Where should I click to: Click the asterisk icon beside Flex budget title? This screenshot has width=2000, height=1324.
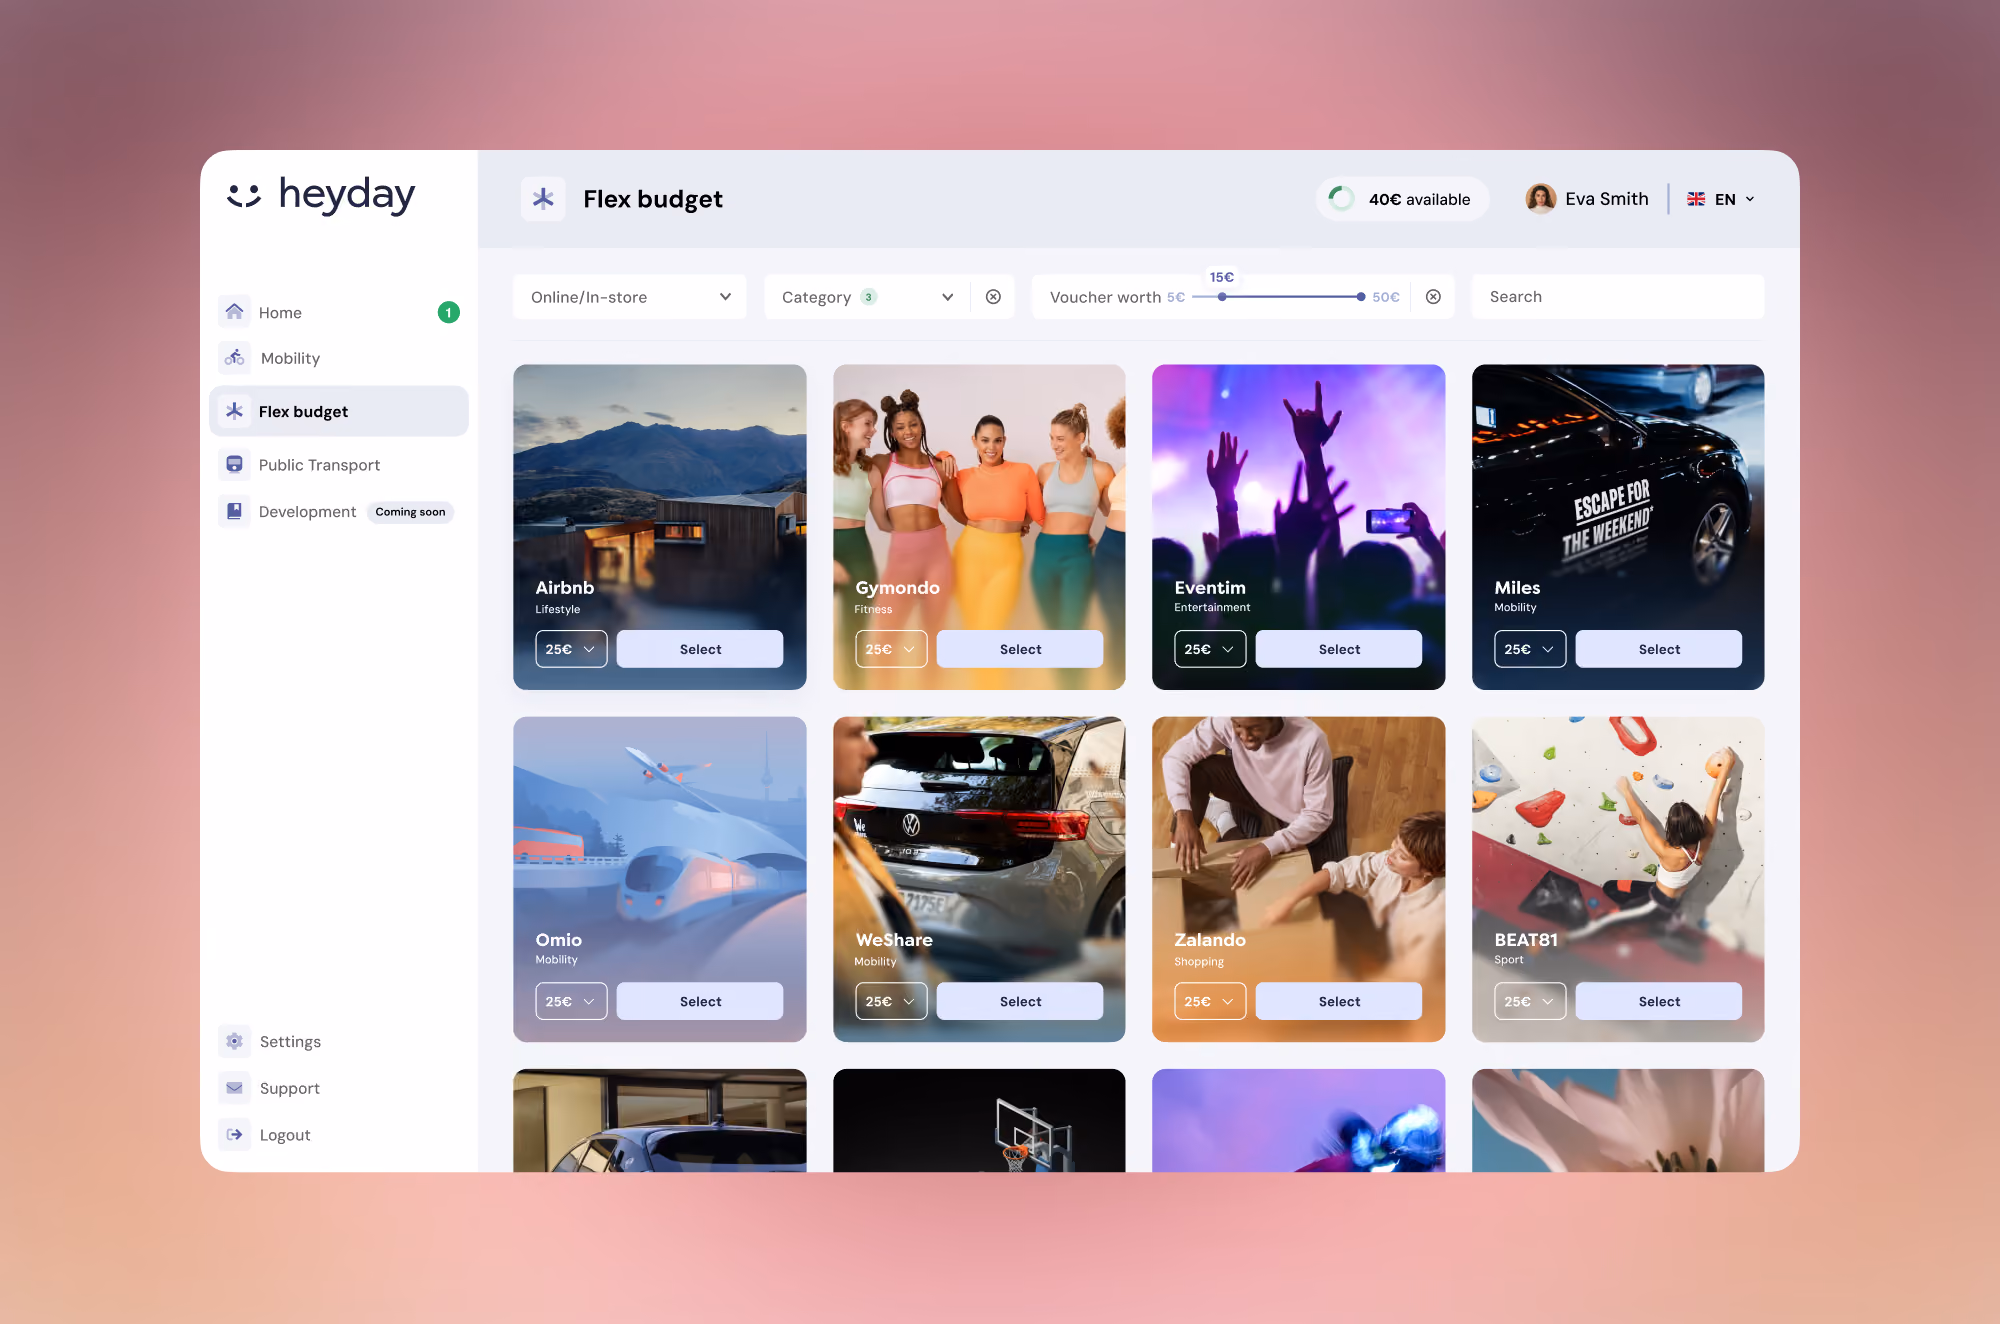tap(543, 198)
